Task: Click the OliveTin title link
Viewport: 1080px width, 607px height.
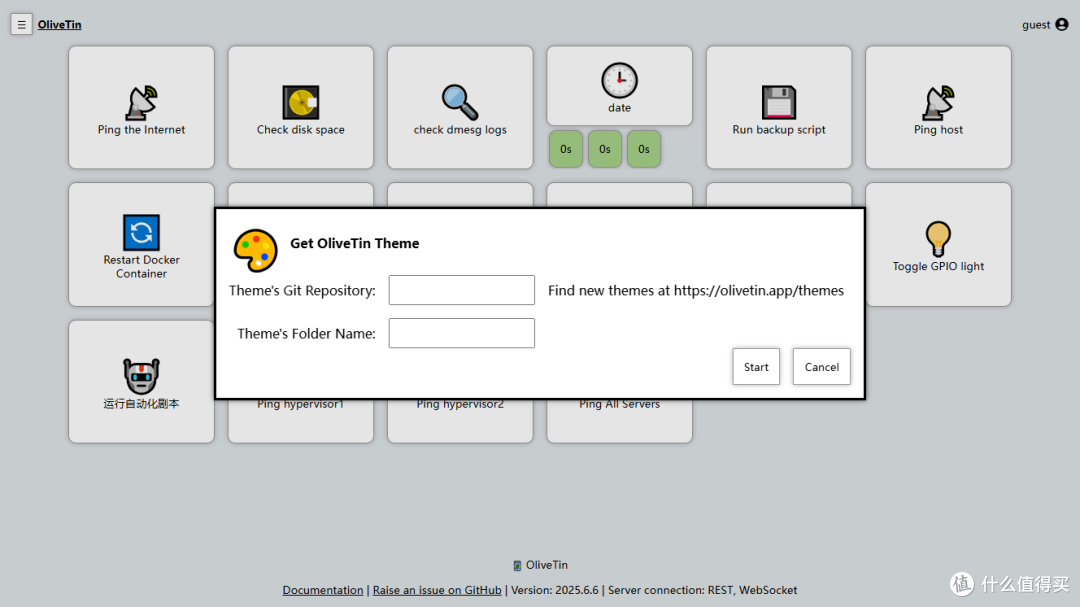Action: pyautogui.click(x=59, y=25)
